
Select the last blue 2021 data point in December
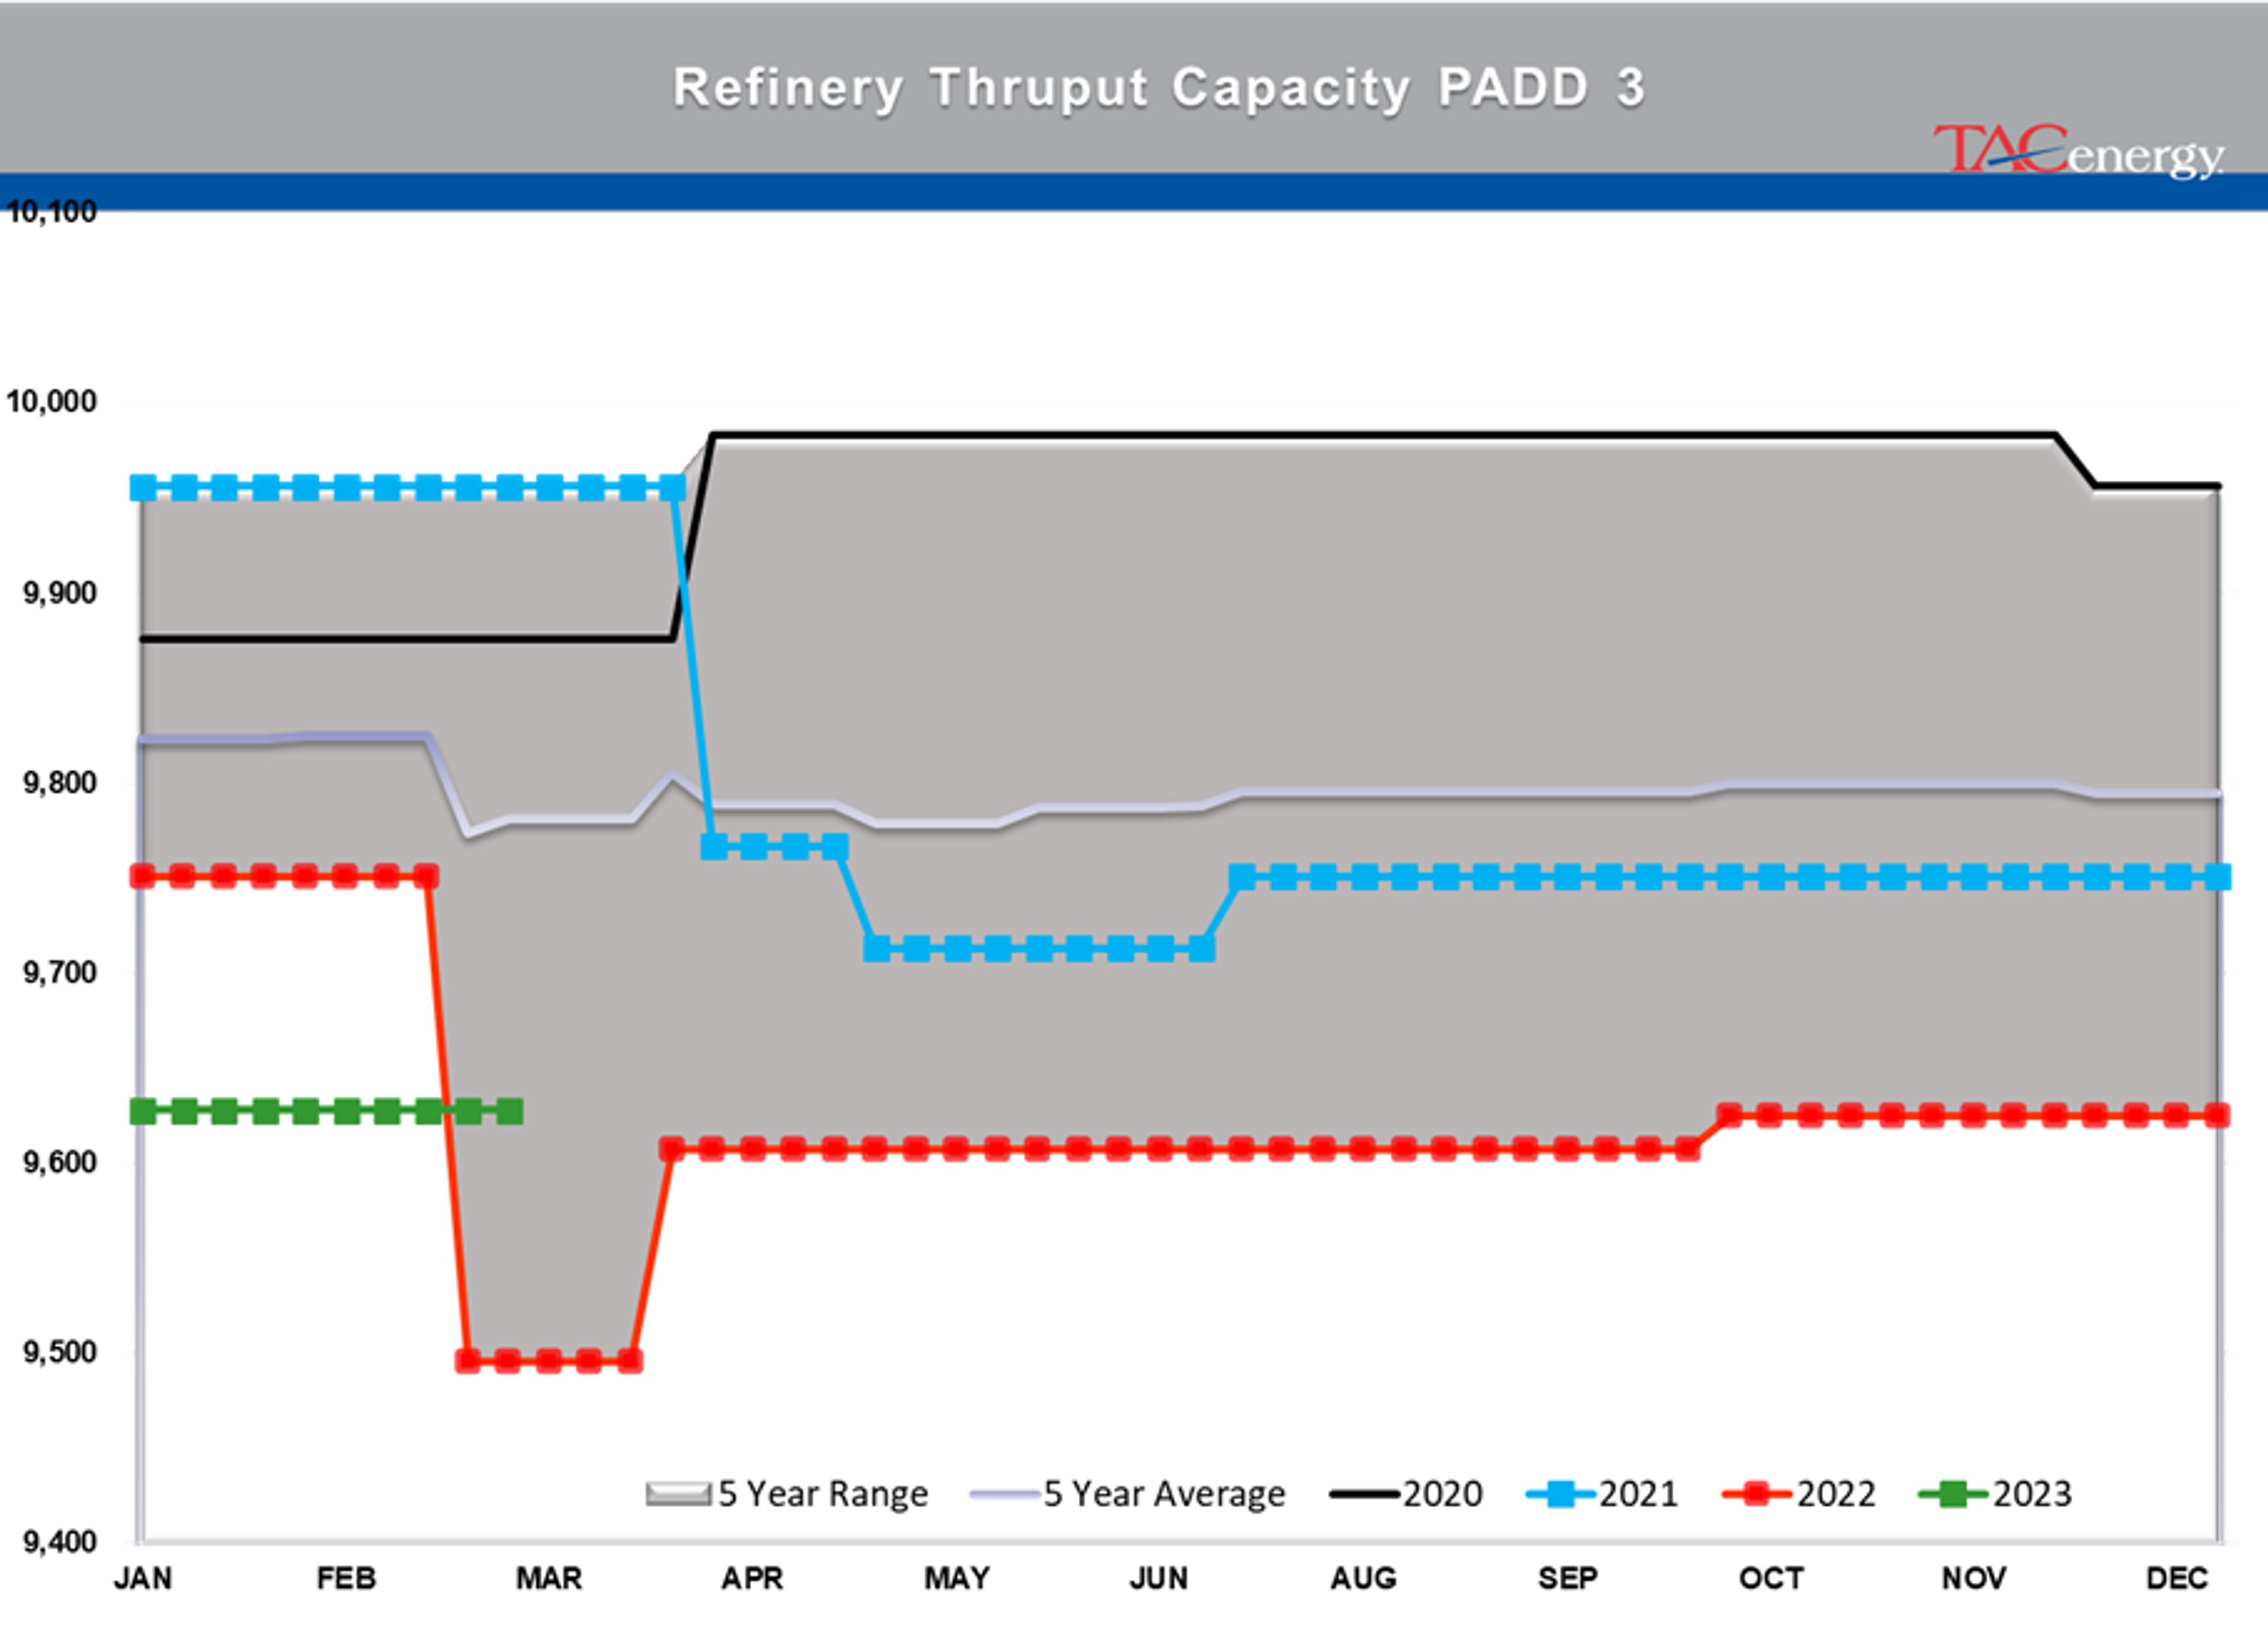(2218, 877)
